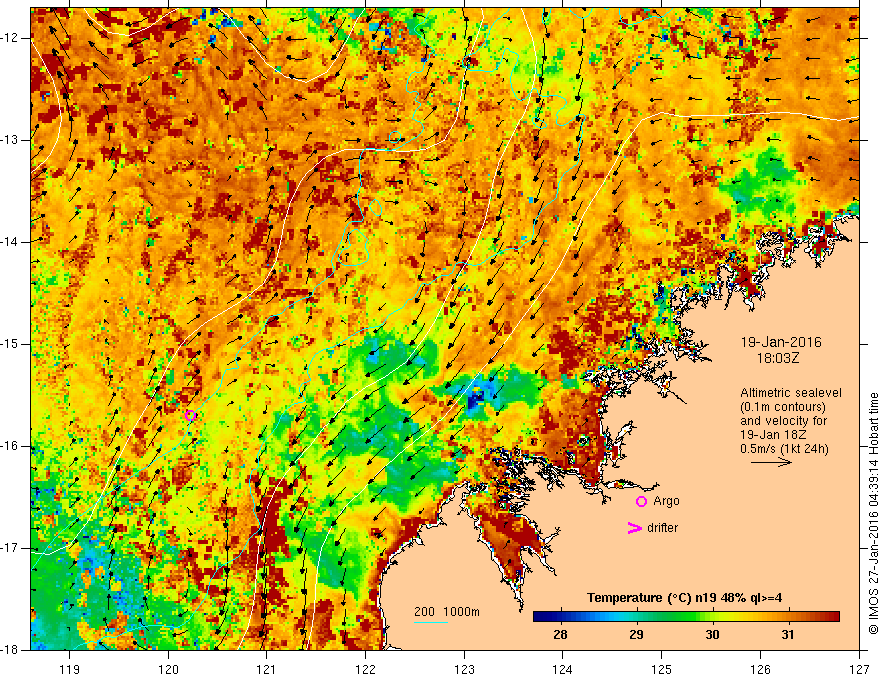The width and height of the screenshot is (880, 680).
Task: Click longitude axis label 120
Action: click(x=168, y=669)
